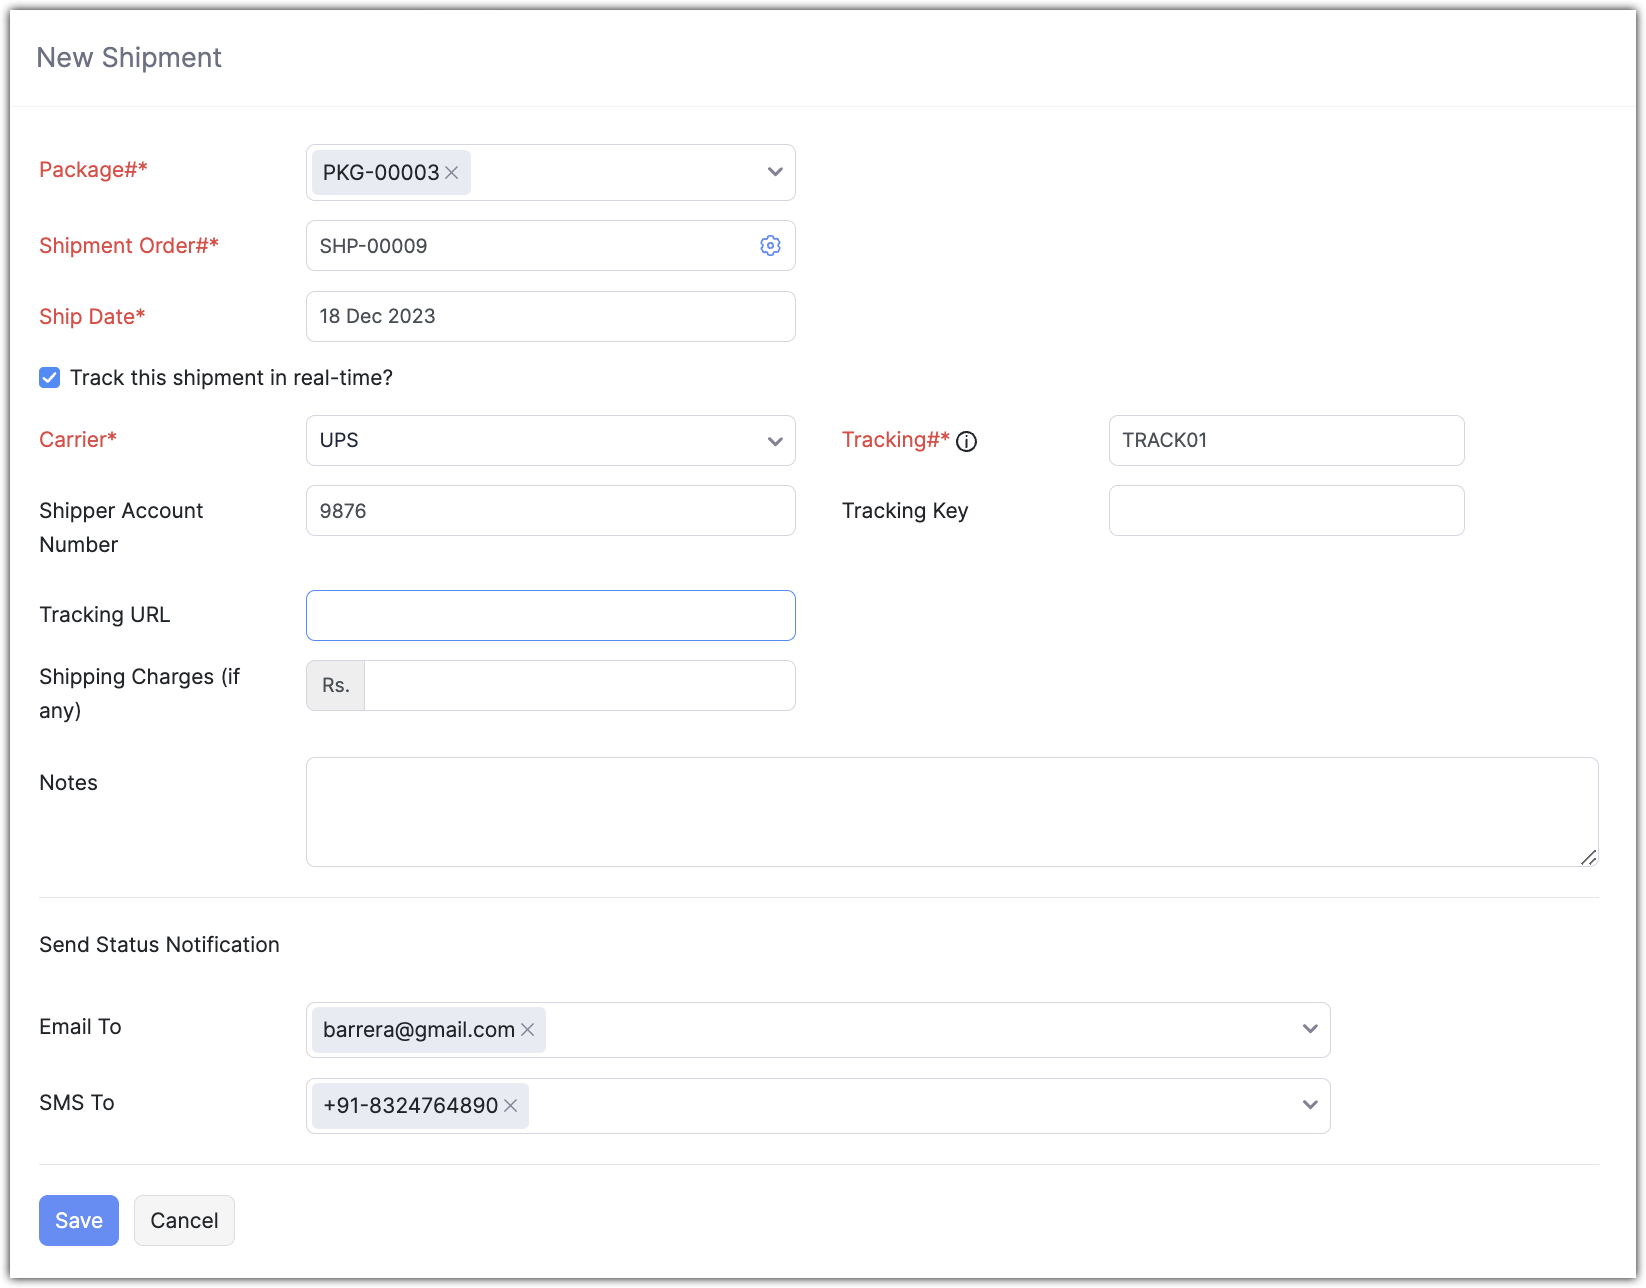The width and height of the screenshot is (1646, 1288).
Task: Open the SMS To dropdown arrow
Action: click(1309, 1105)
